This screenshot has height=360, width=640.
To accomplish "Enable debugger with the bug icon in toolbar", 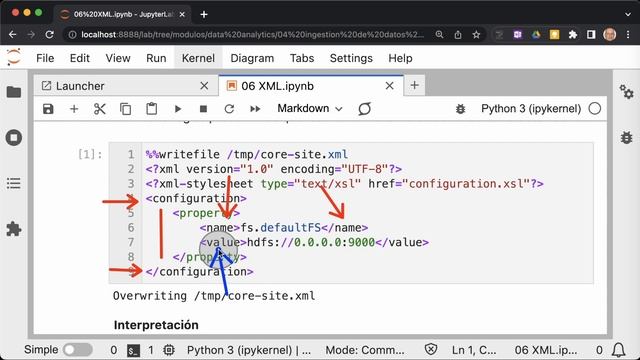I will coord(460,109).
